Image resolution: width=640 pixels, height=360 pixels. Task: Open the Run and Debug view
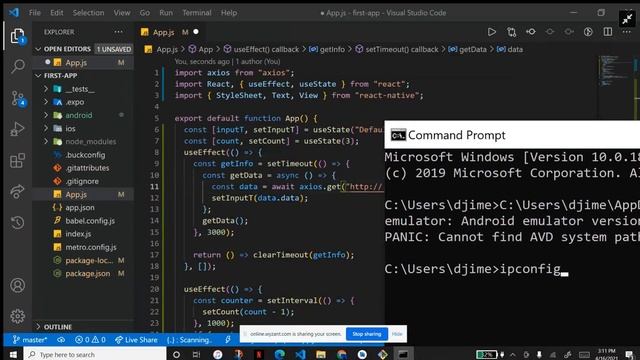(18, 129)
